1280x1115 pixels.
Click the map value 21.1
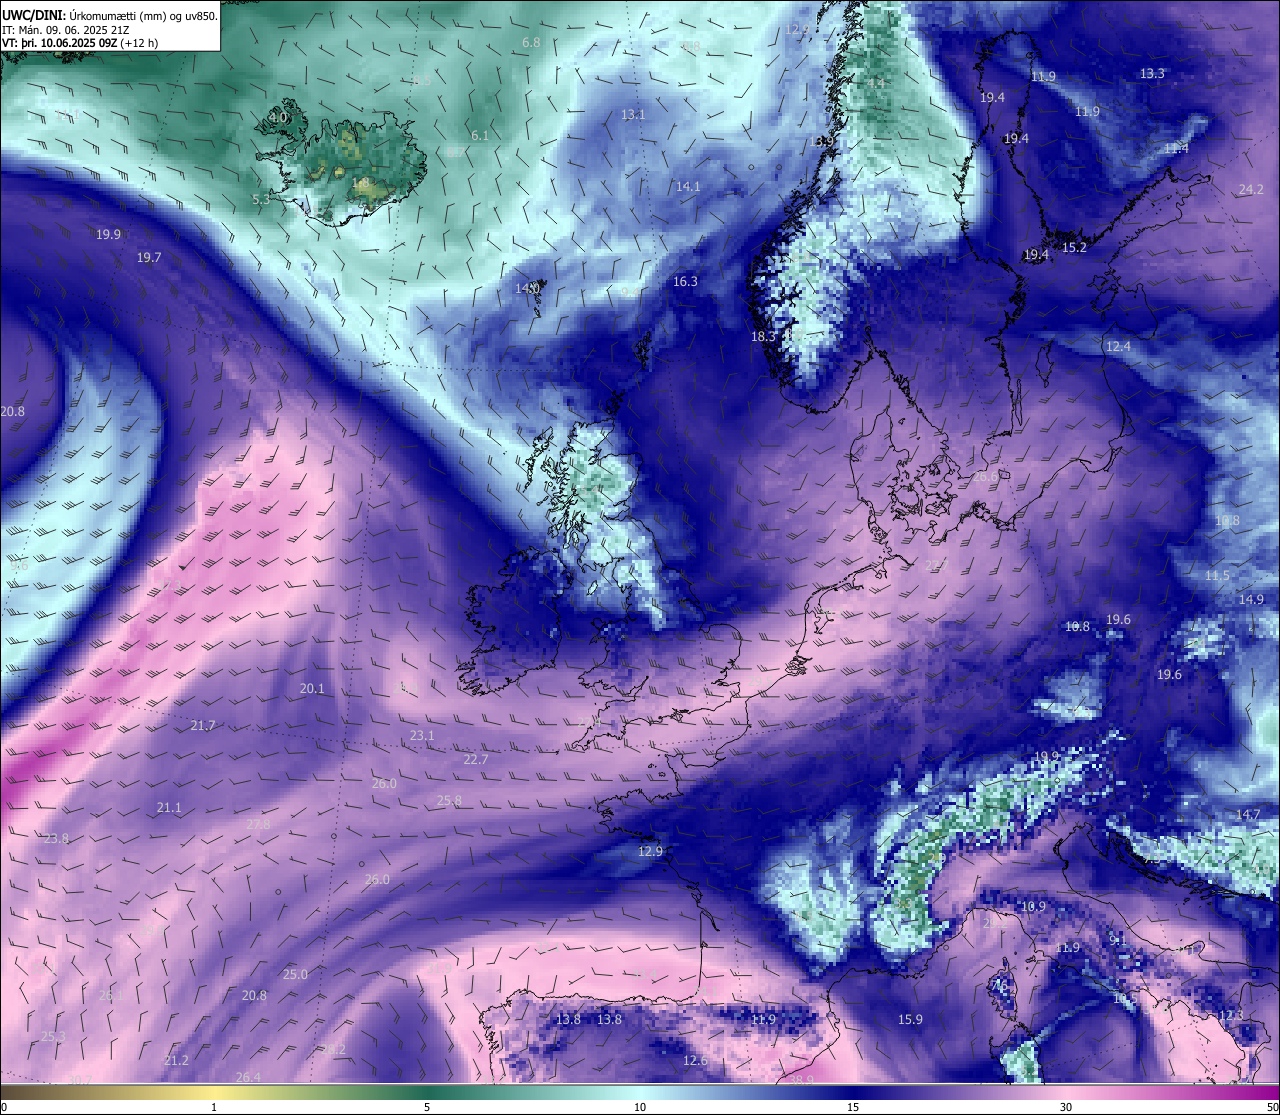click(169, 807)
